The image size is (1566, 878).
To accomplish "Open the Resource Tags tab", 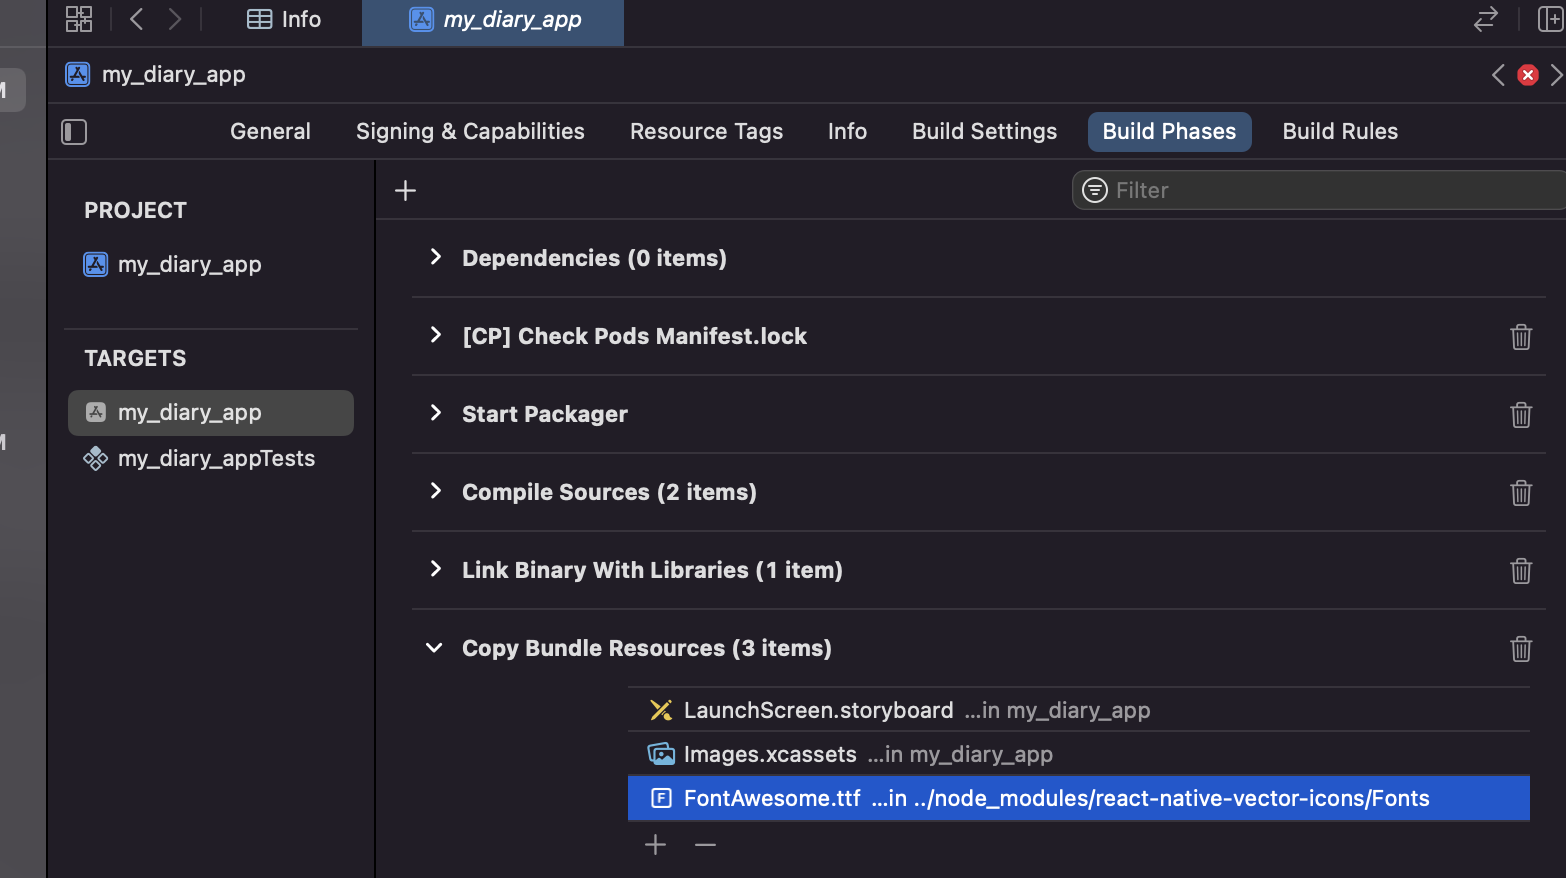I will pyautogui.click(x=706, y=132).
